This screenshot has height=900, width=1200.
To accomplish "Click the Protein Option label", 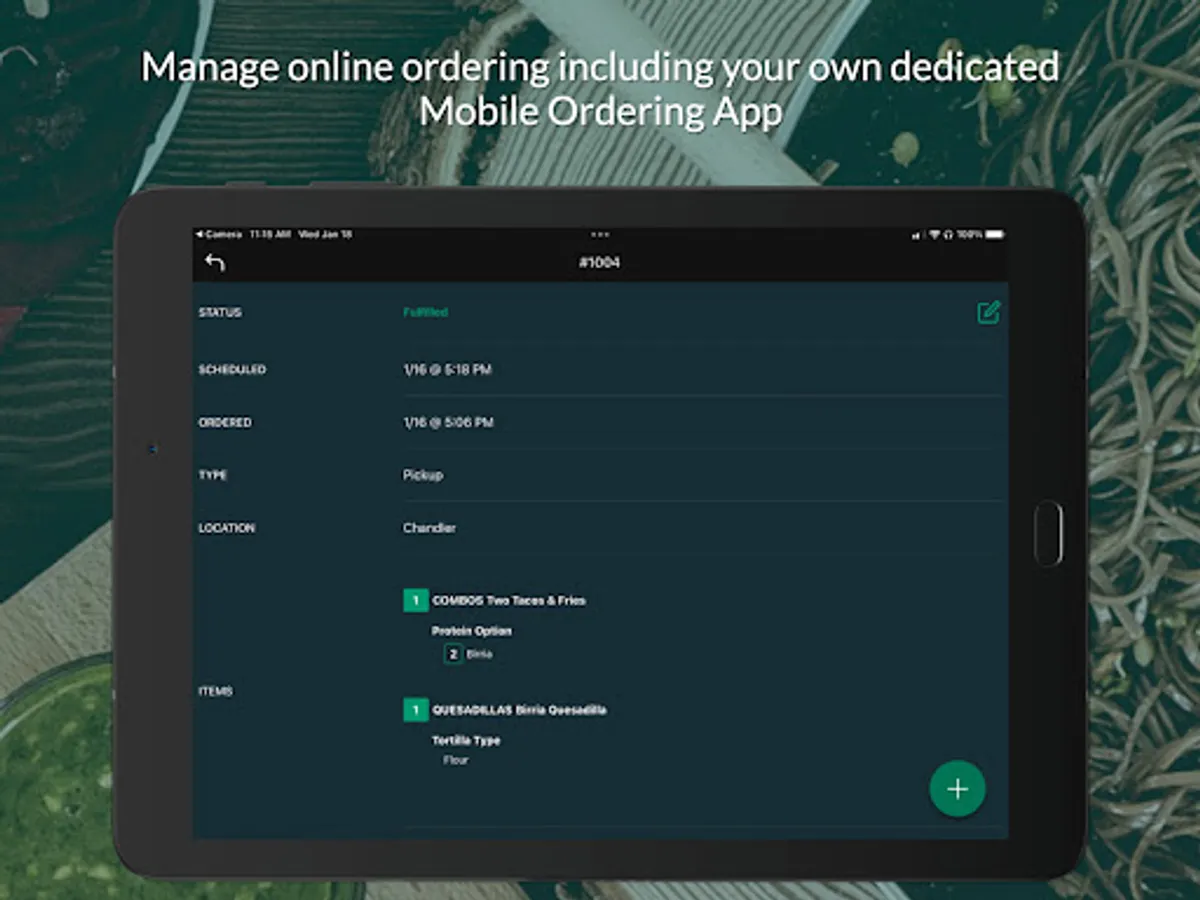I will click(472, 631).
